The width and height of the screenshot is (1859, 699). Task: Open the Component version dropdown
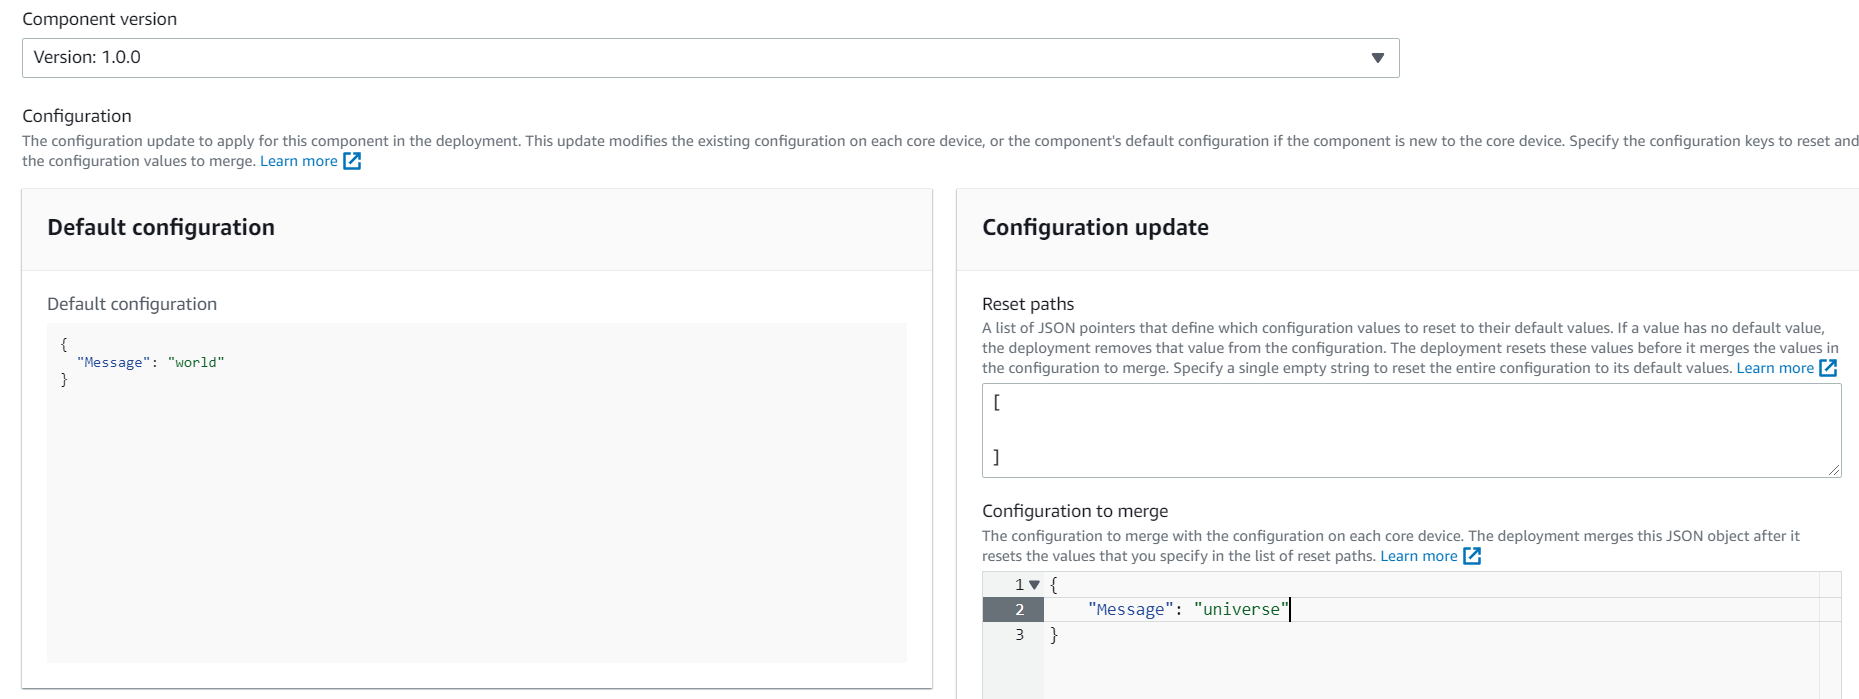pyautogui.click(x=710, y=58)
